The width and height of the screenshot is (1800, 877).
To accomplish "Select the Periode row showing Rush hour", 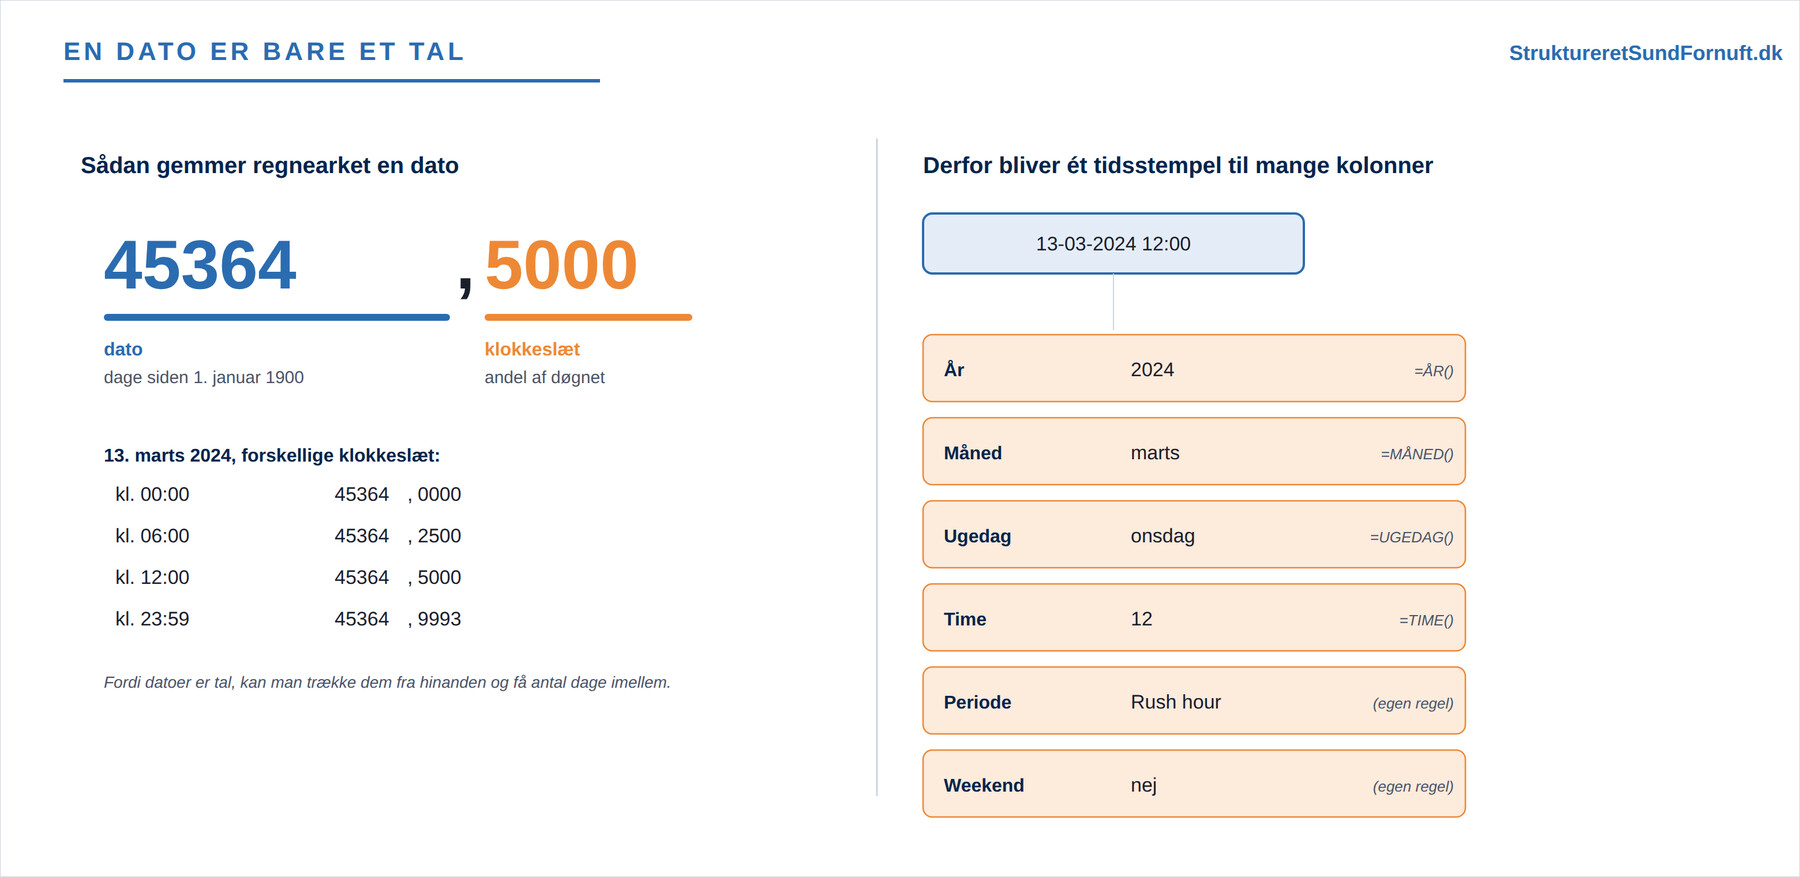I will (1194, 700).
